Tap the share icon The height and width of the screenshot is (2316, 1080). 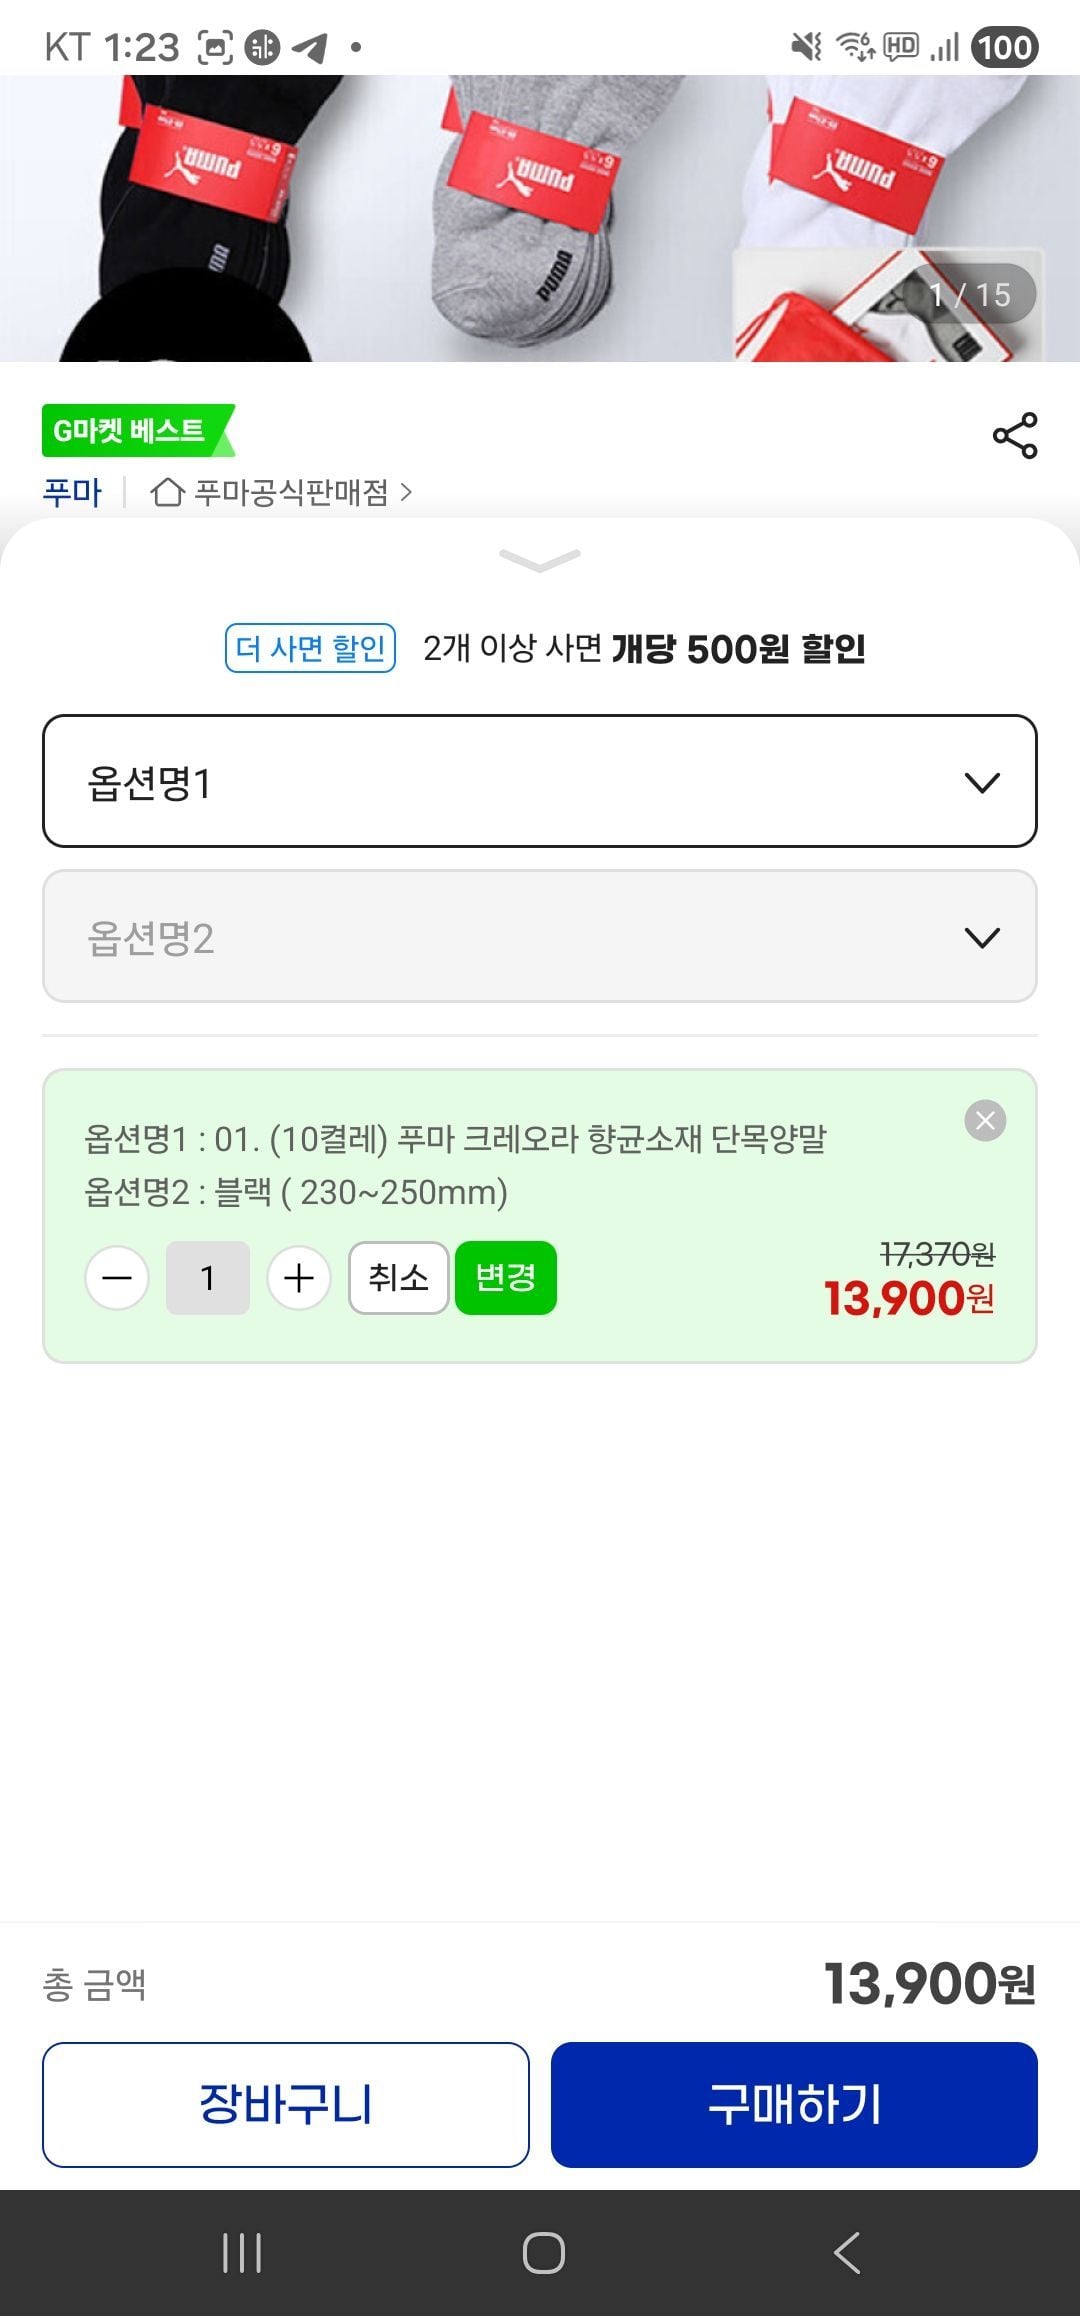1015,435
